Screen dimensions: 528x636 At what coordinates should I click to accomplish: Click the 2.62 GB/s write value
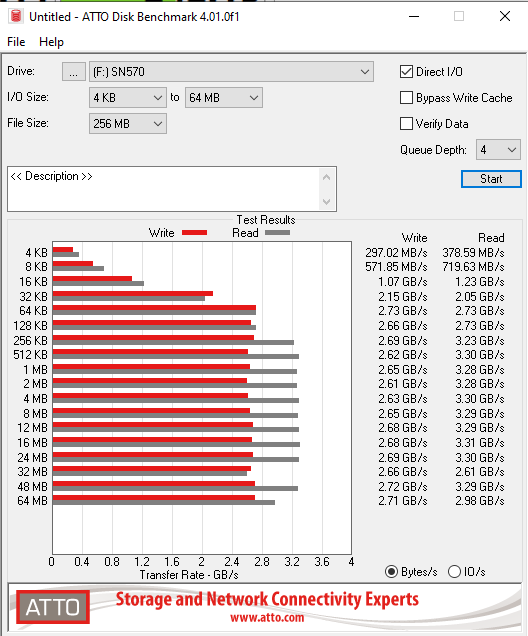(x=403, y=355)
